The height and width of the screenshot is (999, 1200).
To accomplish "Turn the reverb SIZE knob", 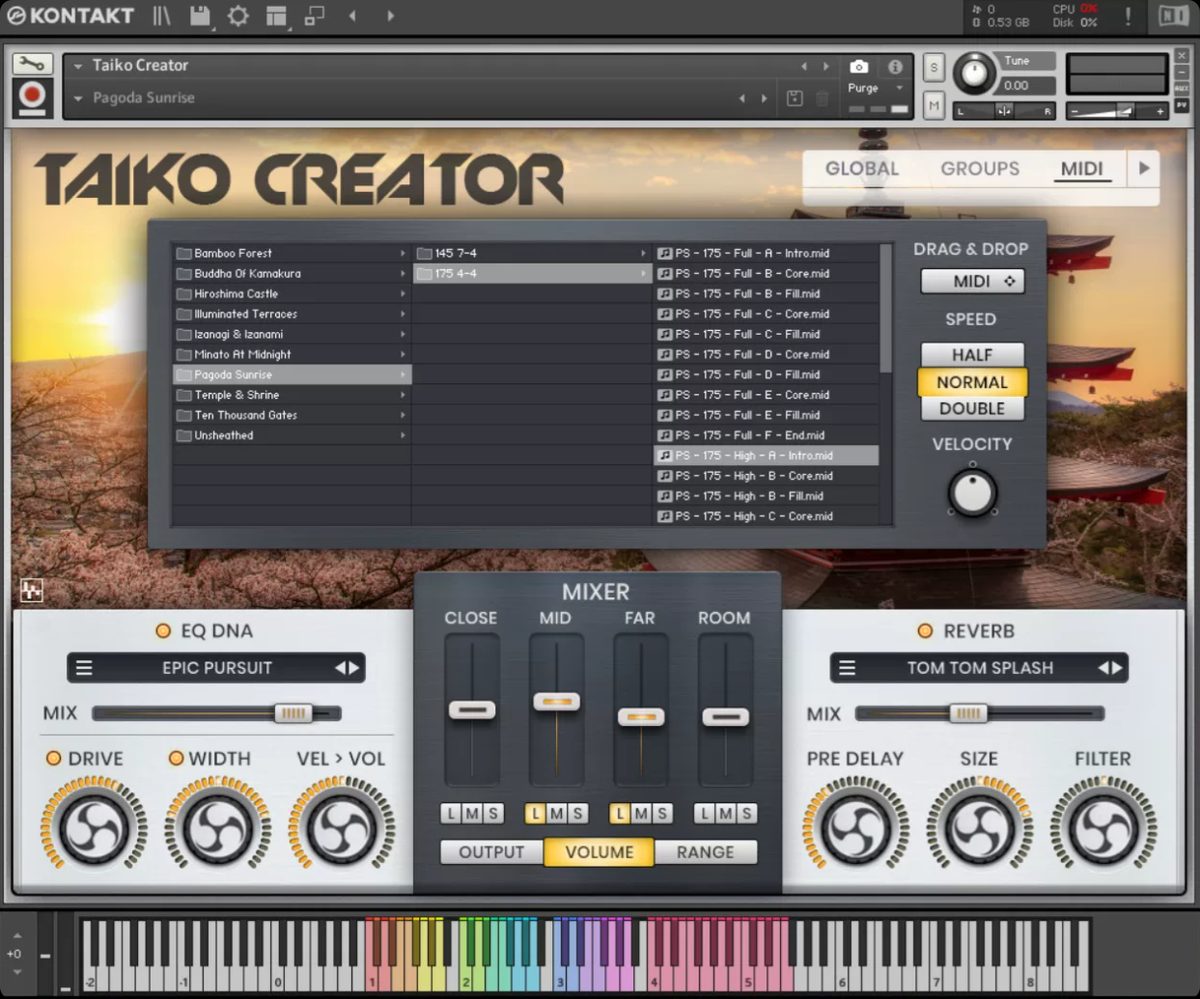I will point(979,828).
